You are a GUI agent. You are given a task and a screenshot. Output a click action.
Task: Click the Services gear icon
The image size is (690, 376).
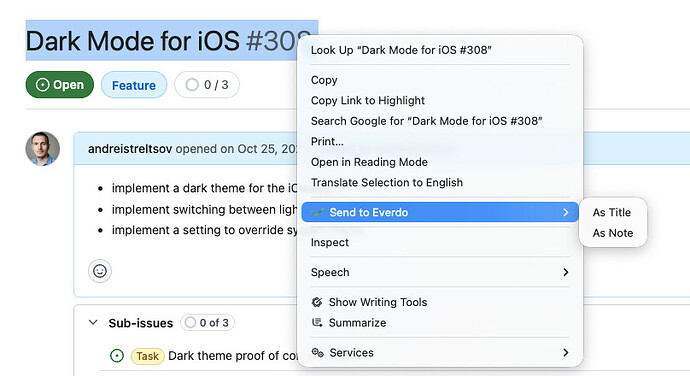[x=317, y=353]
